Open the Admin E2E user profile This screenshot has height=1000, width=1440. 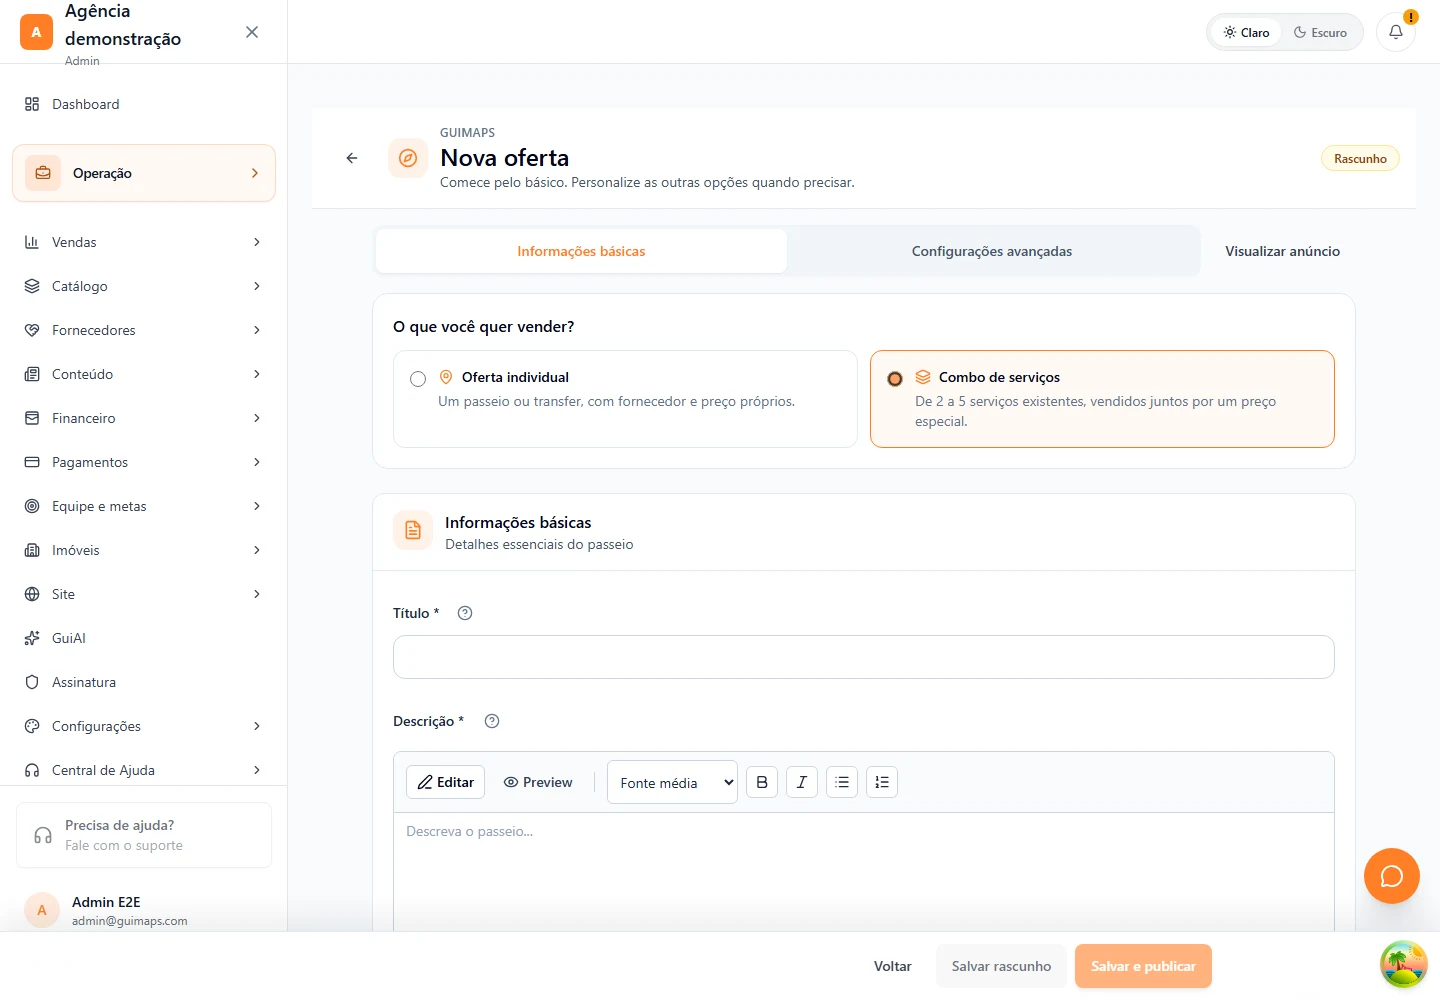(x=144, y=910)
